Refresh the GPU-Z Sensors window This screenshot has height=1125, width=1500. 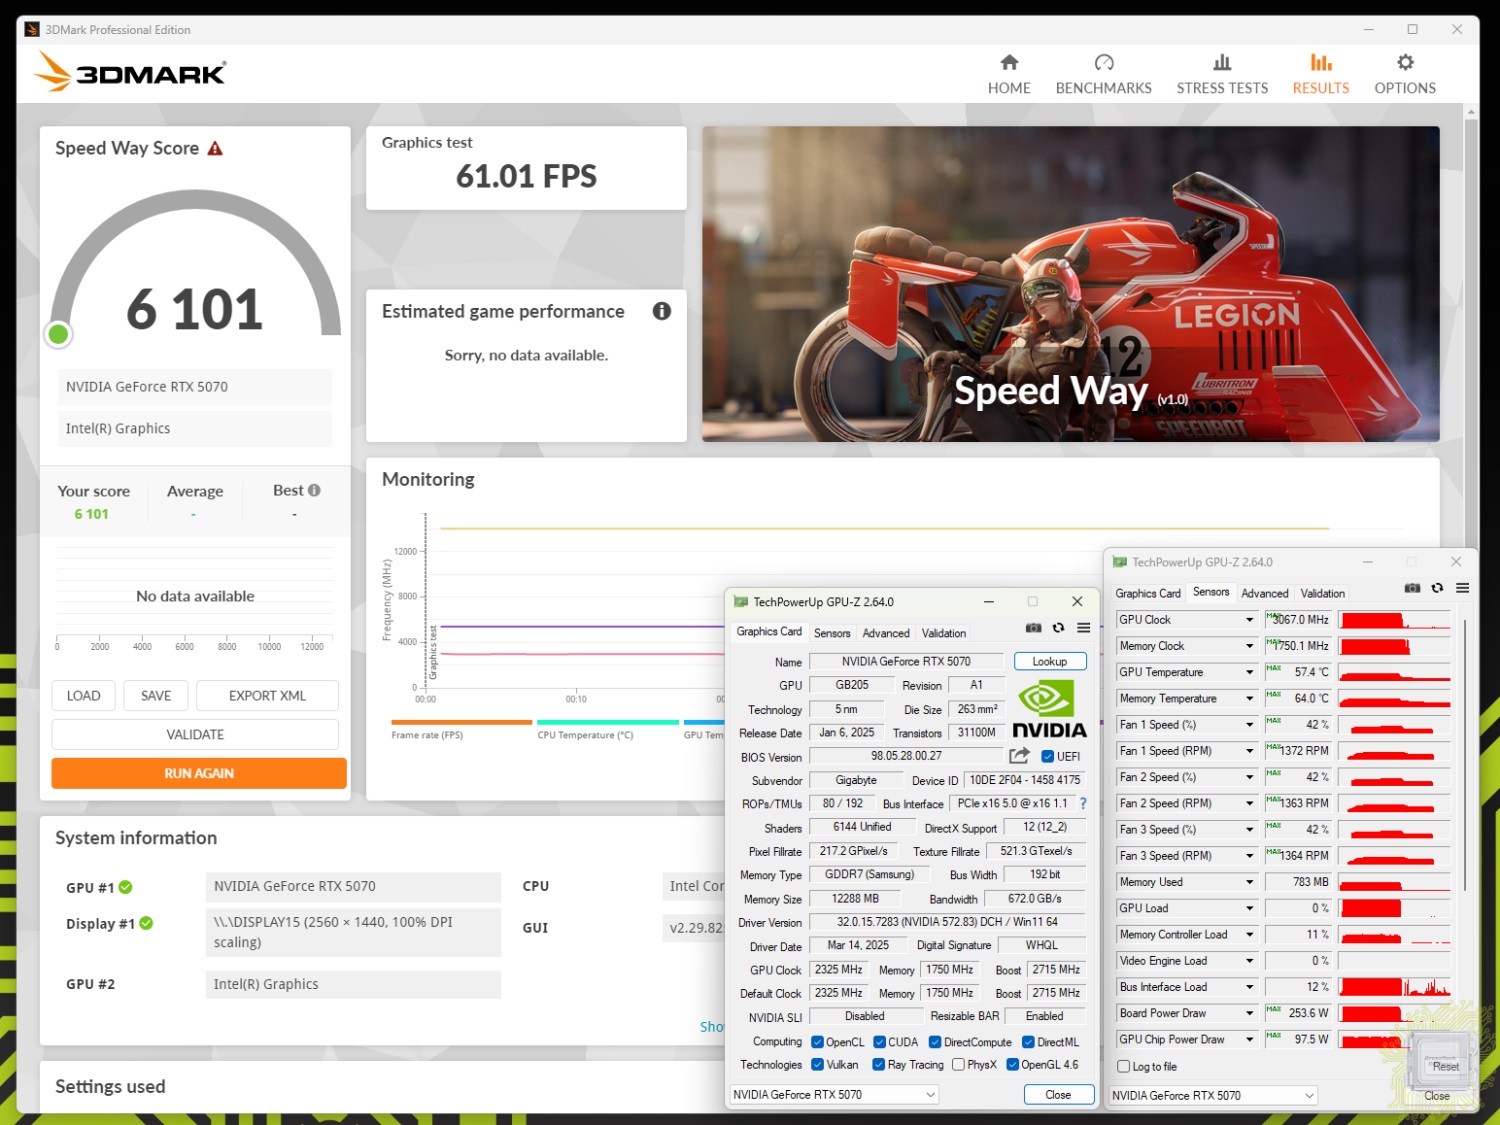(1437, 588)
